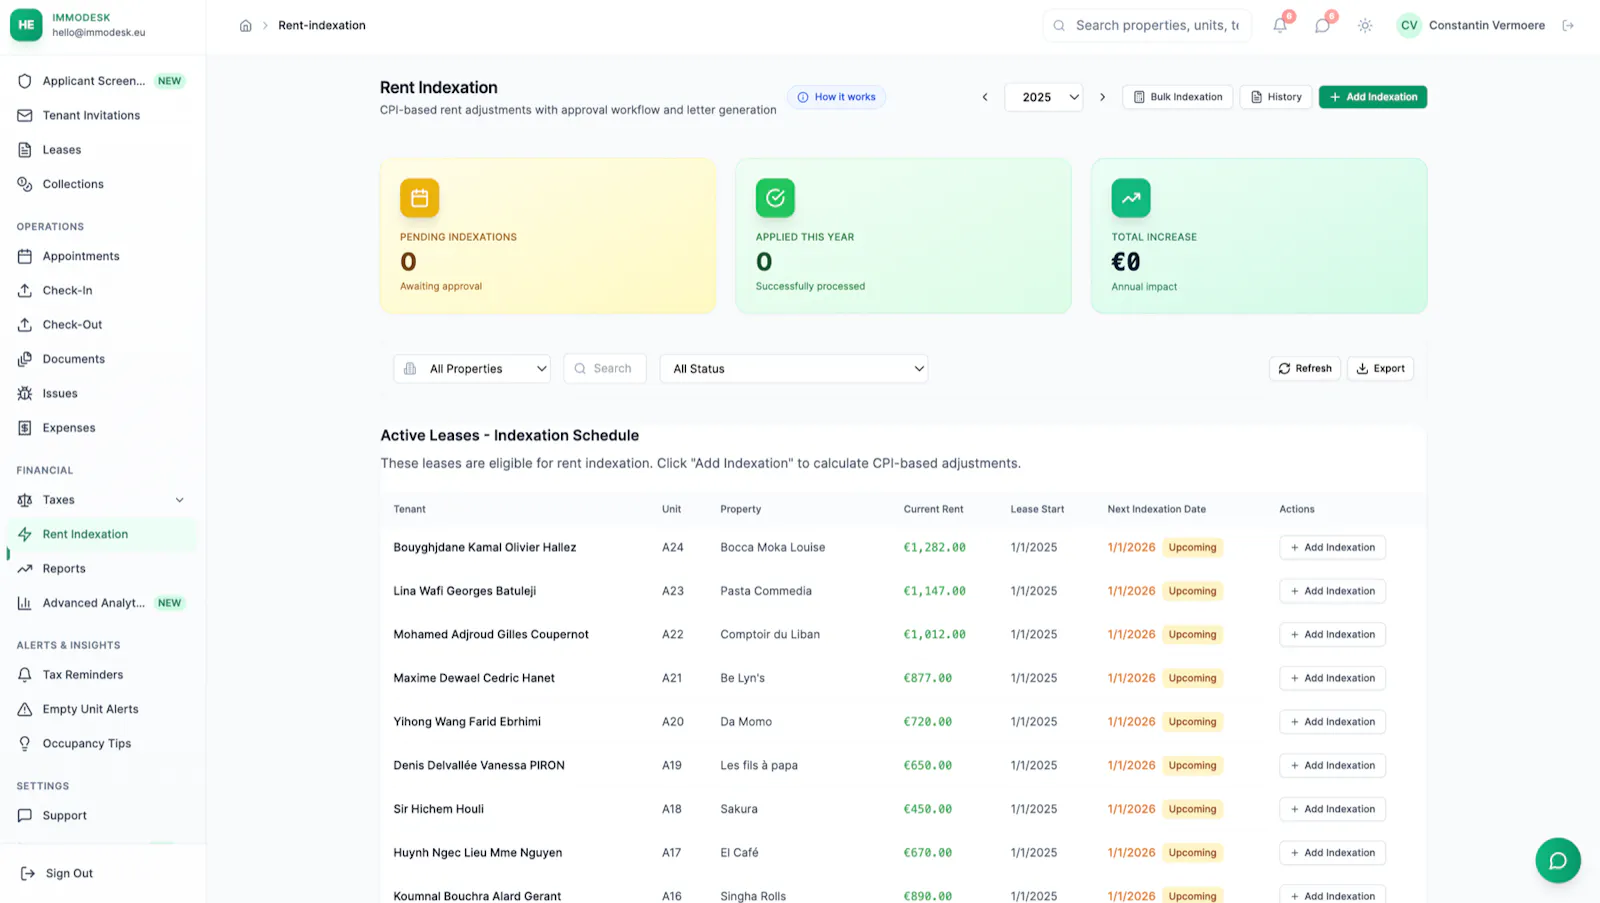Open Documents page

[102, 359]
